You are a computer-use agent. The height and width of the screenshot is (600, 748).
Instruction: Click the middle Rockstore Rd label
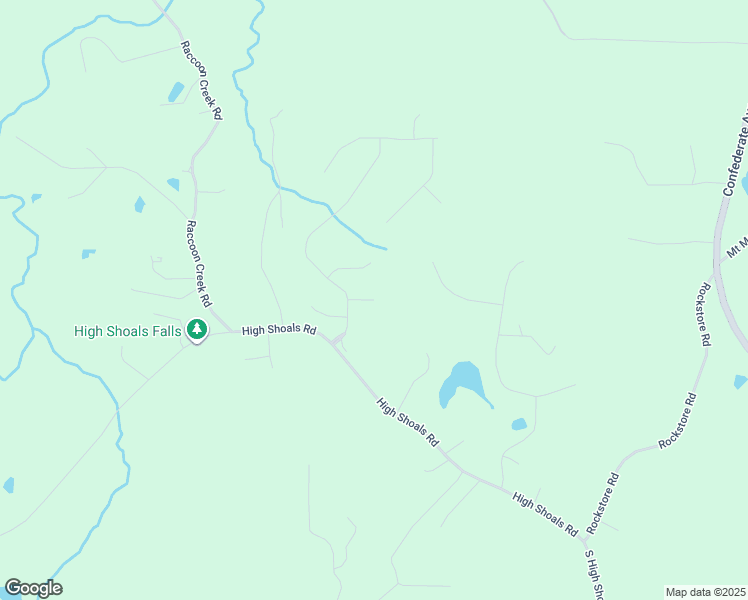678,421
